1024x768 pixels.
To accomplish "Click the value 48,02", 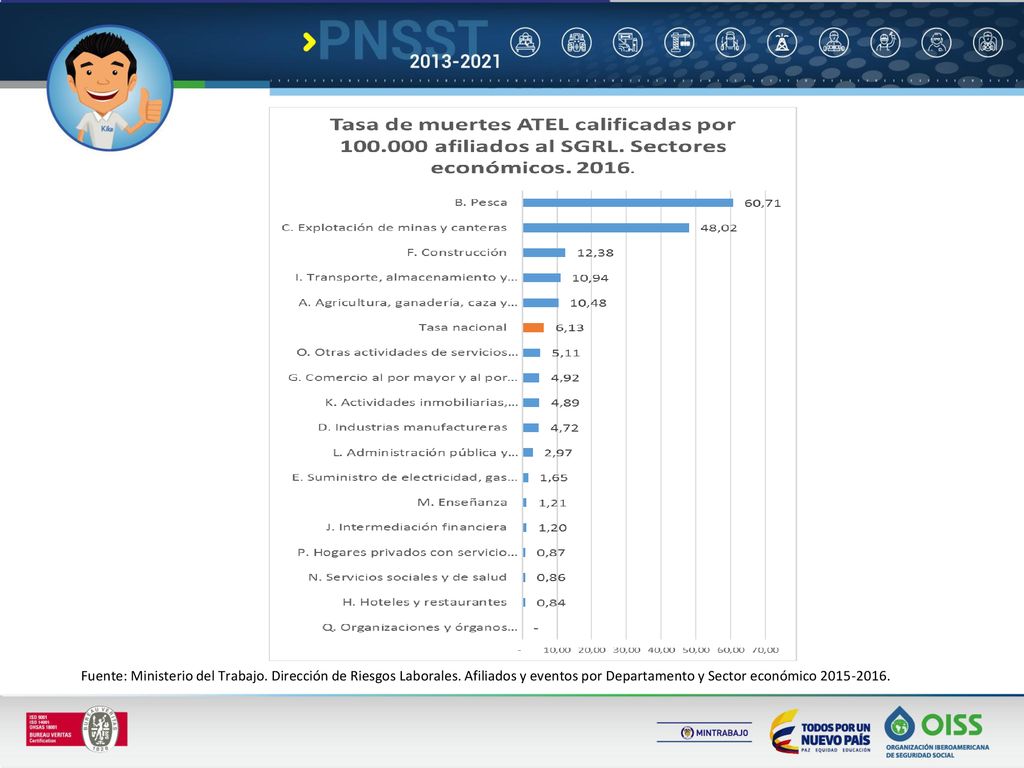I will 718,228.
